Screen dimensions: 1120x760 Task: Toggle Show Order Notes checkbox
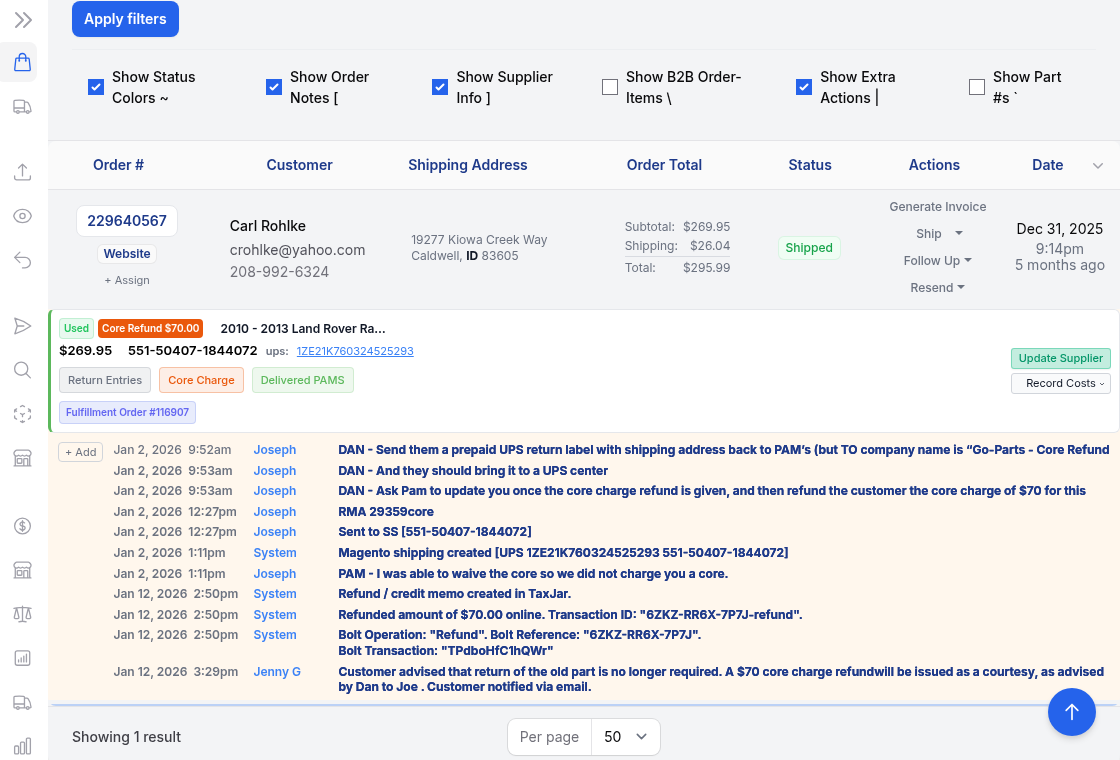coord(274,87)
